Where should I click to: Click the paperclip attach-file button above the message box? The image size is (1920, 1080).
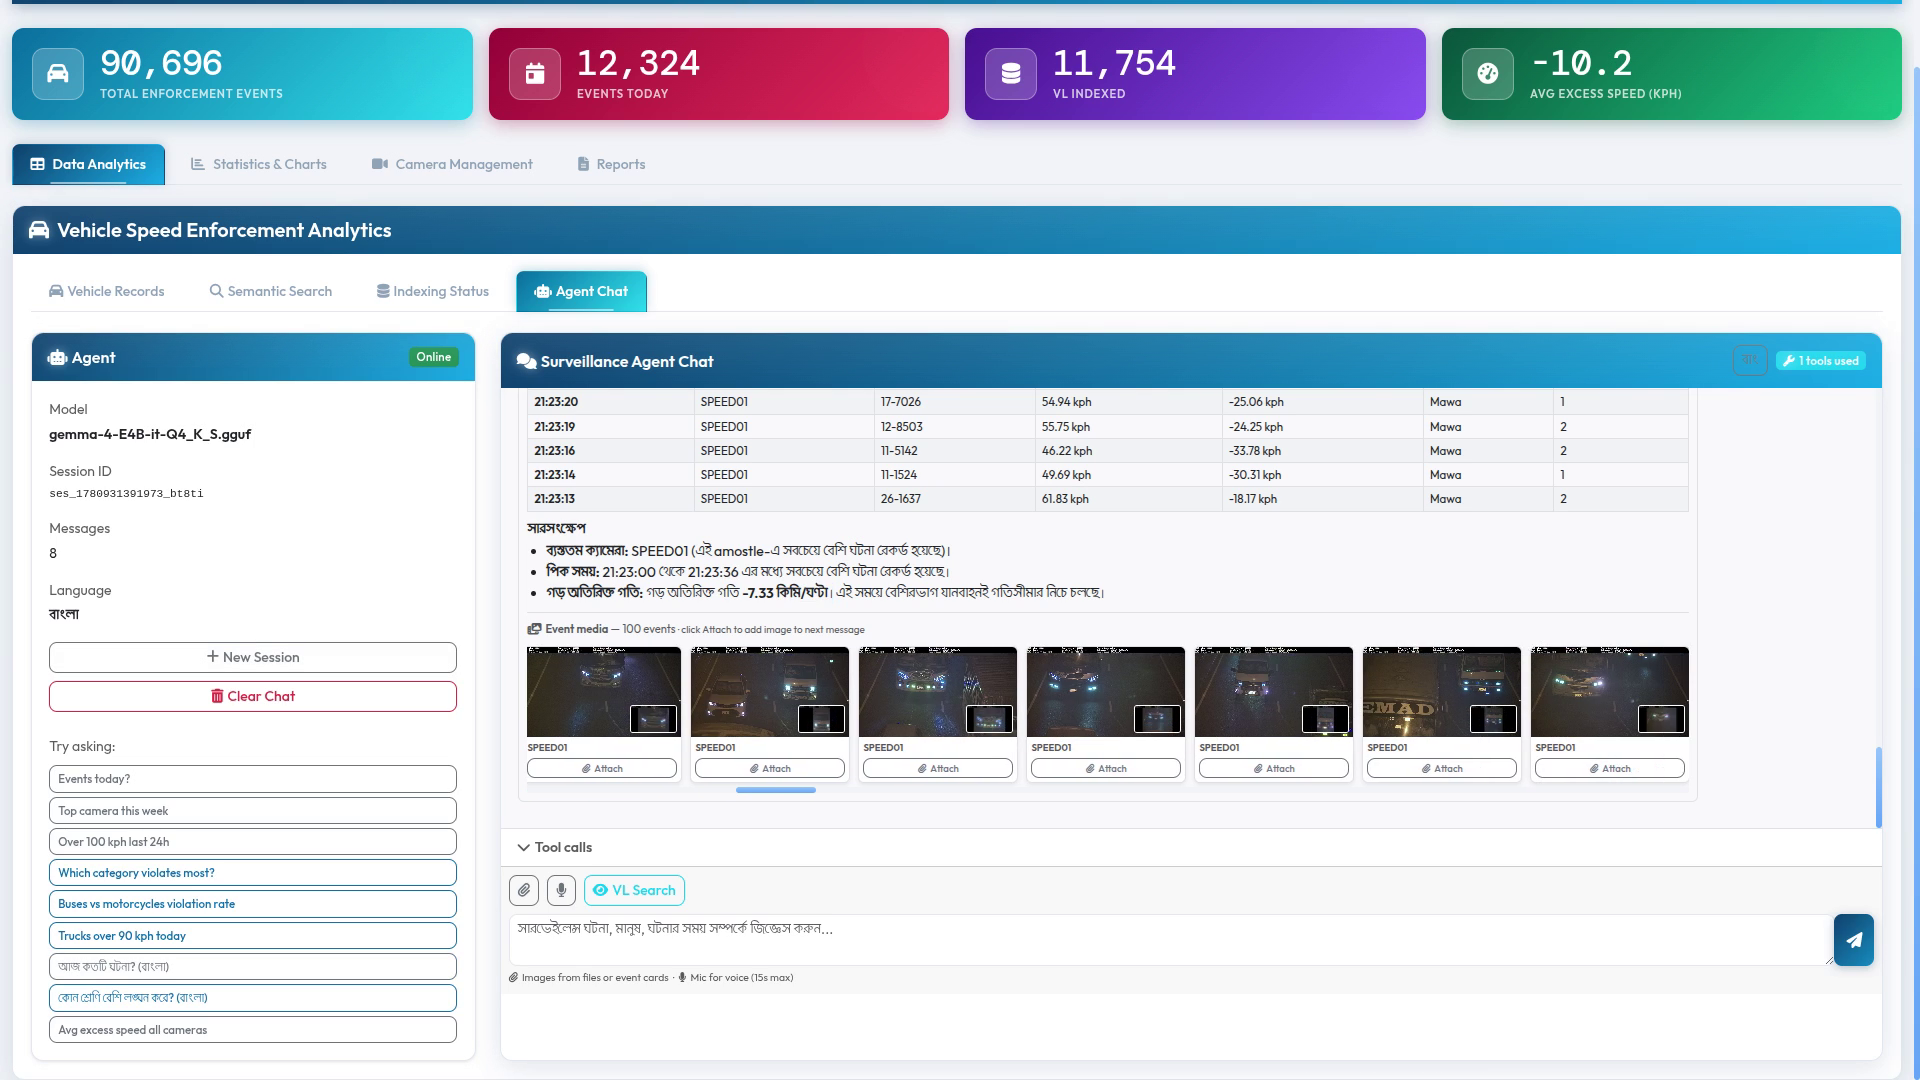(x=524, y=890)
